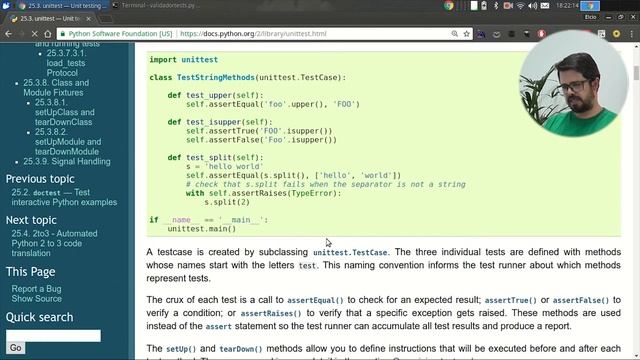Open the mail notification tray icon
The height and width of the screenshot is (360, 640).
(x=545, y=6)
